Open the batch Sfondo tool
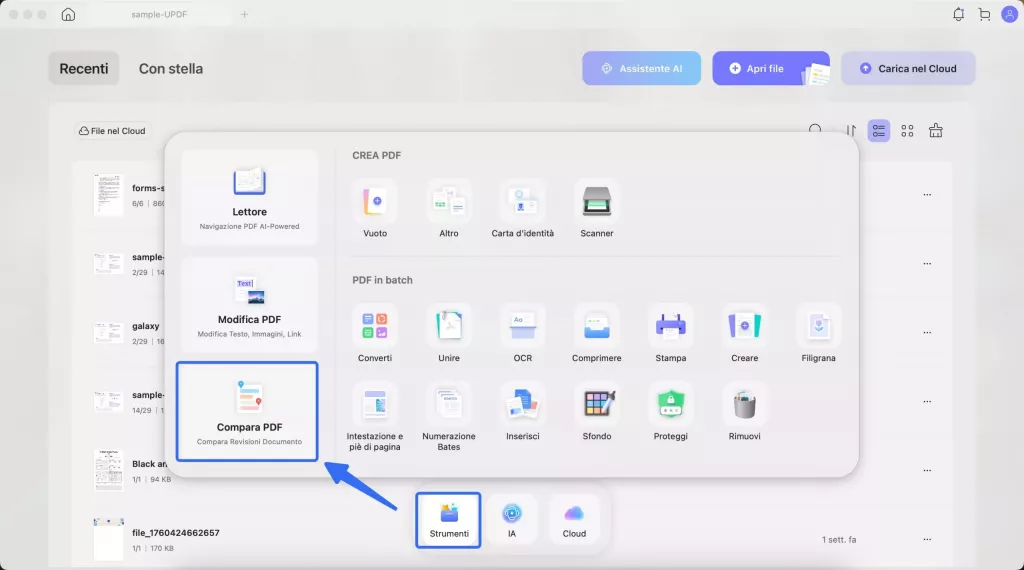The height and width of the screenshot is (570, 1024). pos(597,411)
